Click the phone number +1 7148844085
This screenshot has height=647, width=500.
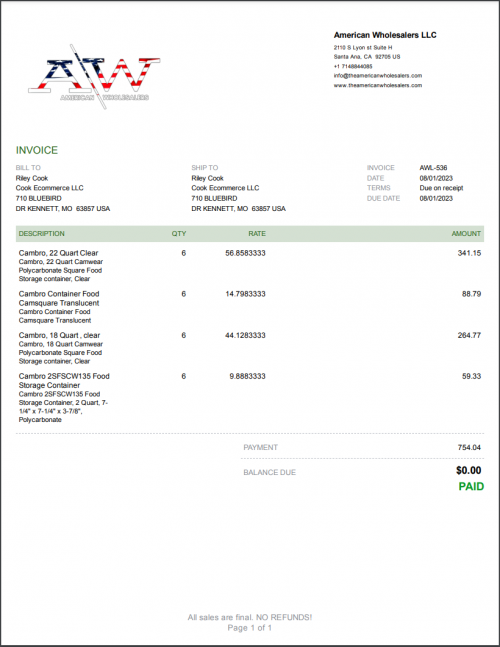click(x=353, y=66)
